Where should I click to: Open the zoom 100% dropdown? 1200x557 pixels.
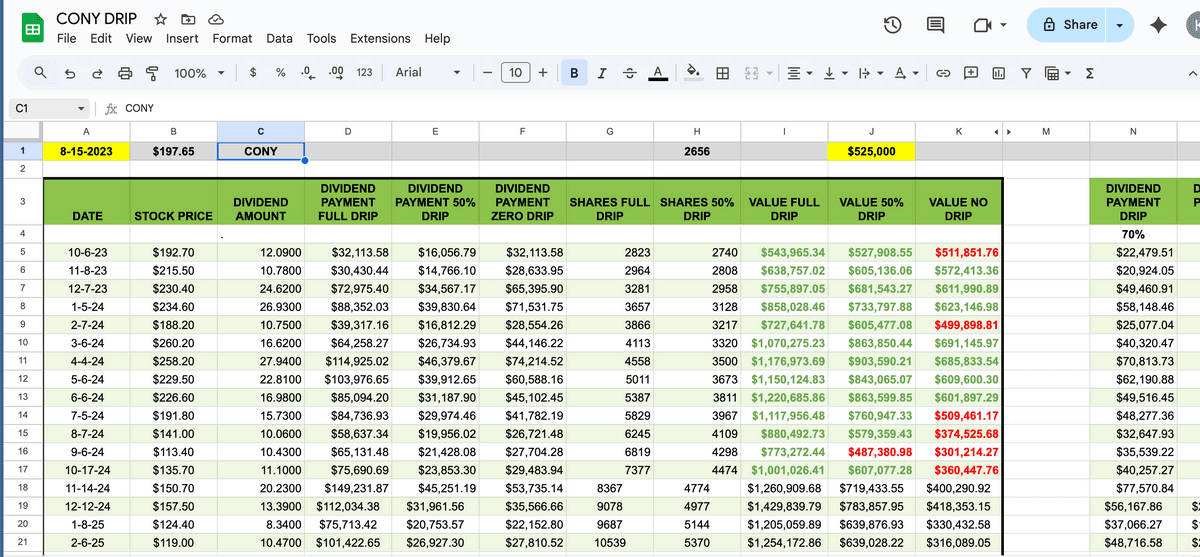coord(198,73)
